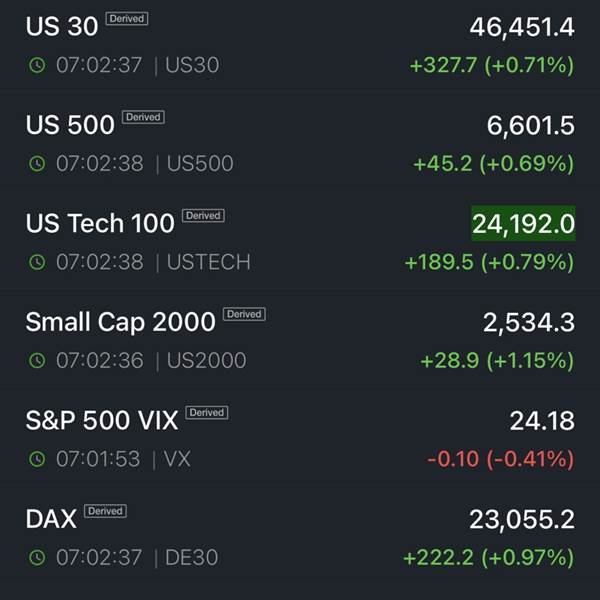Open the US 30 index name

coord(61,28)
